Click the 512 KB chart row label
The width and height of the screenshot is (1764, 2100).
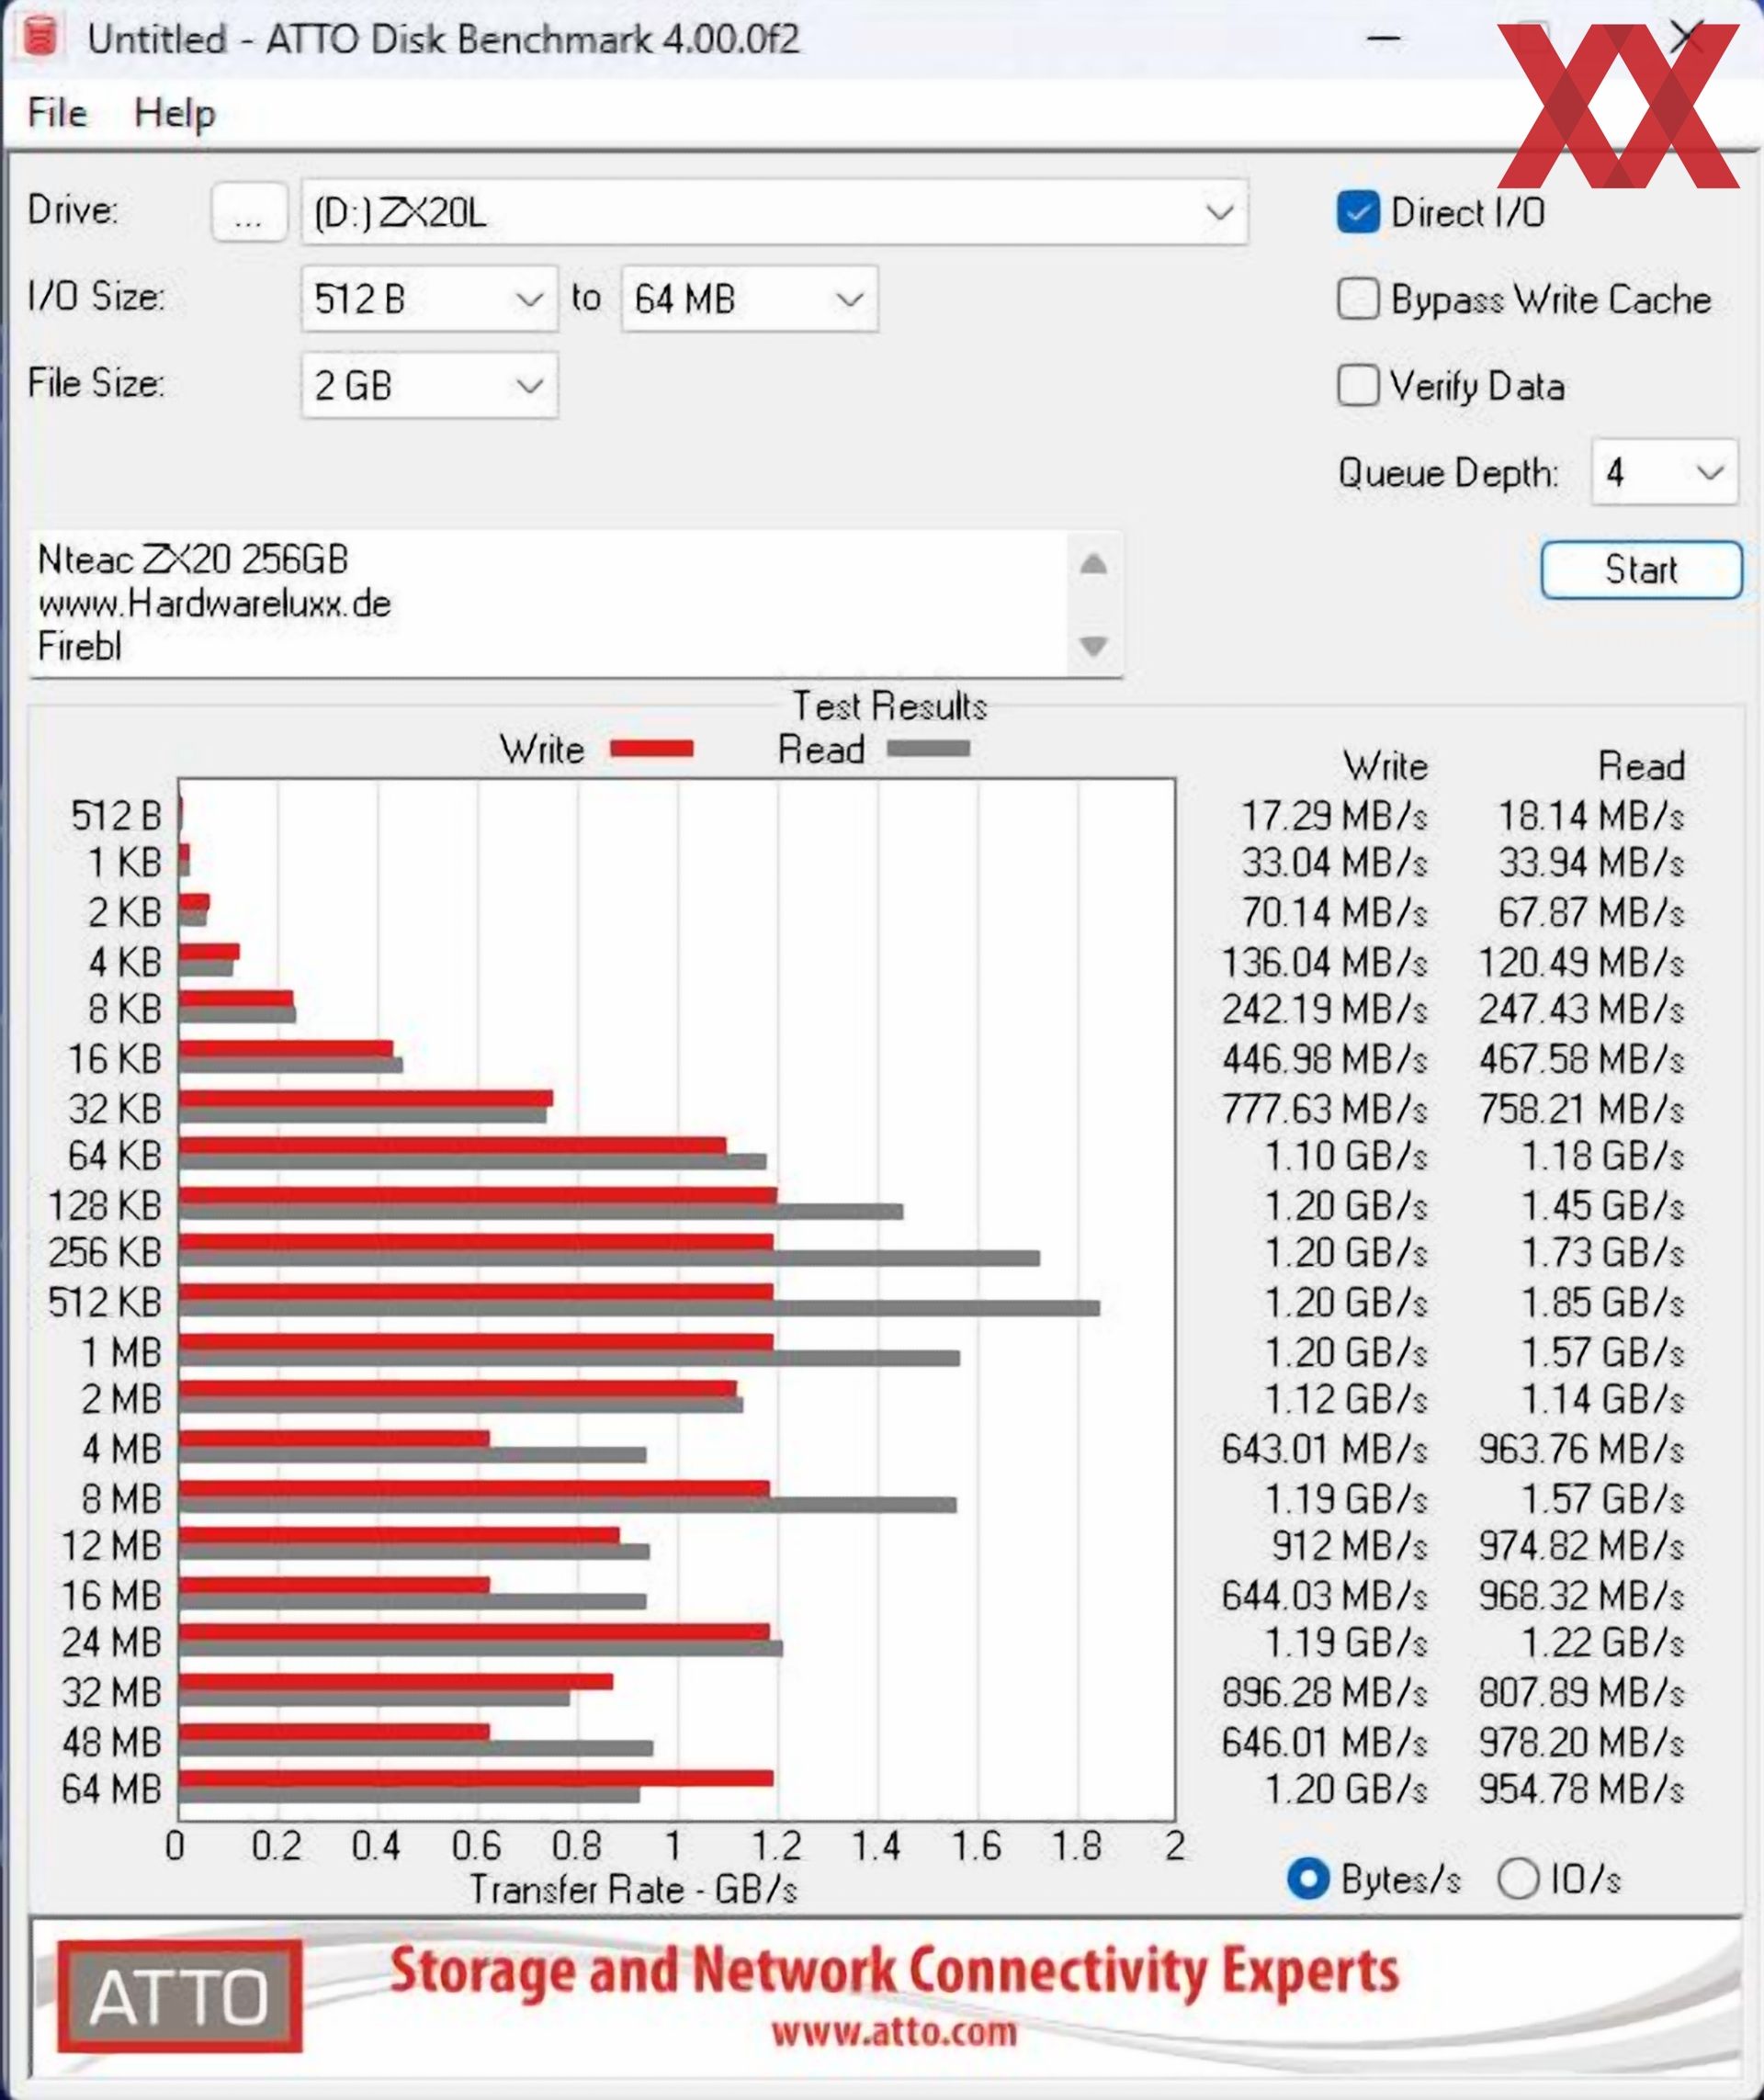[x=105, y=1302]
